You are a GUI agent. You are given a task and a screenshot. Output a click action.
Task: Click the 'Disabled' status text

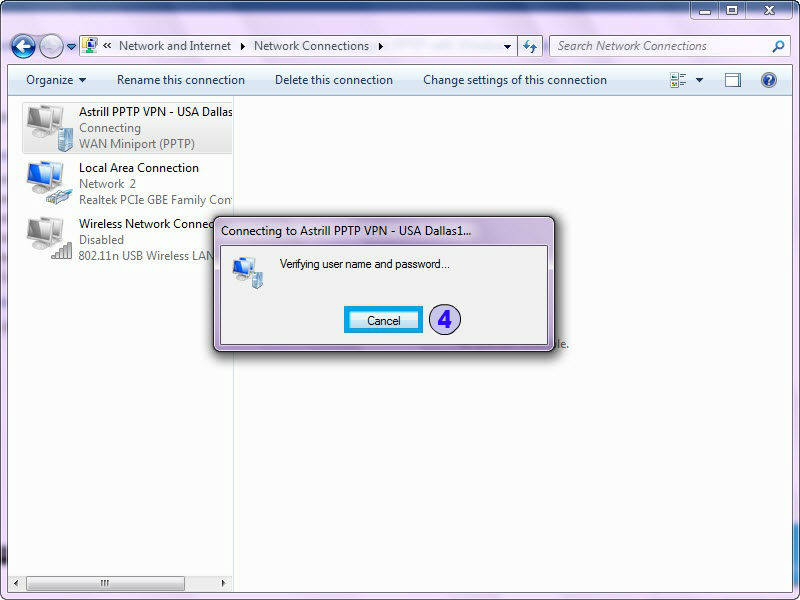tap(101, 239)
